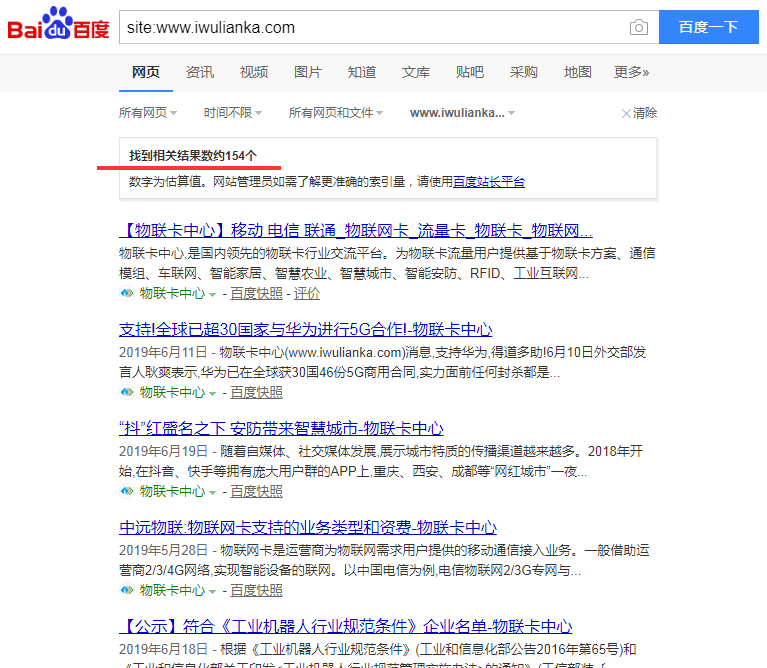
Task: Click the 百度一下 search button
Action: click(x=708, y=27)
